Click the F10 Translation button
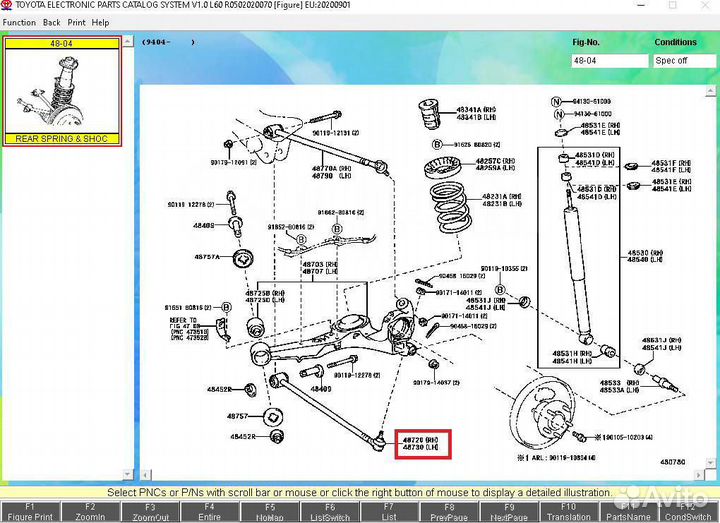The height and width of the screenshot is (523, 720). tap(569, 512)
